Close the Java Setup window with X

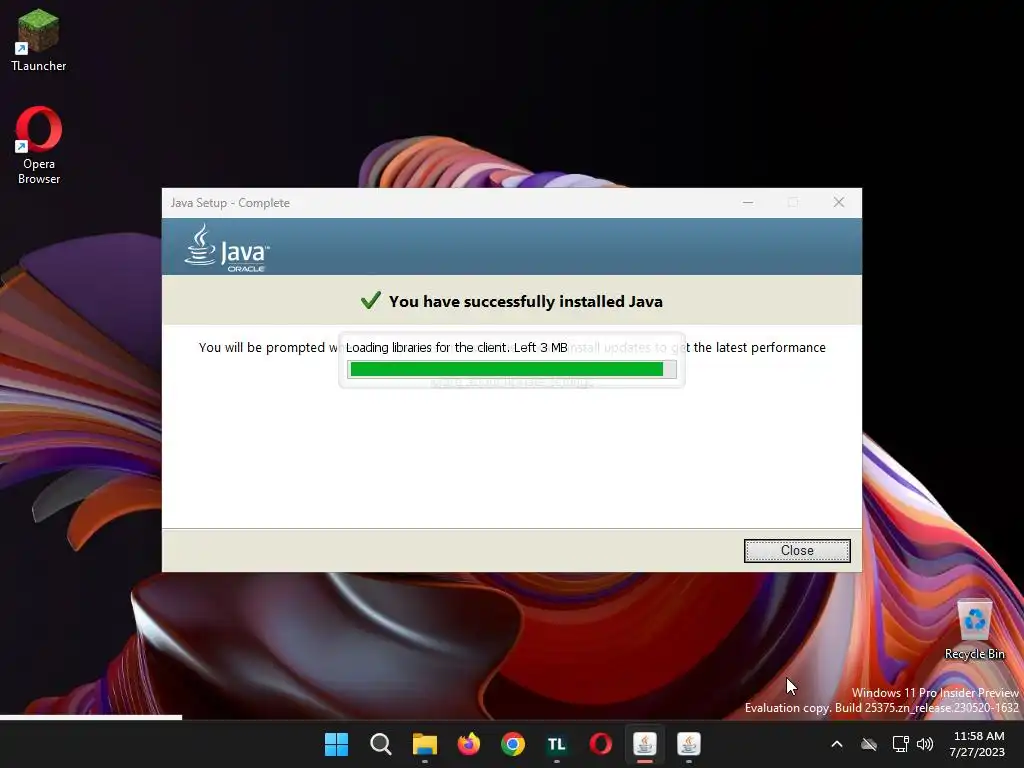[839, 202]
